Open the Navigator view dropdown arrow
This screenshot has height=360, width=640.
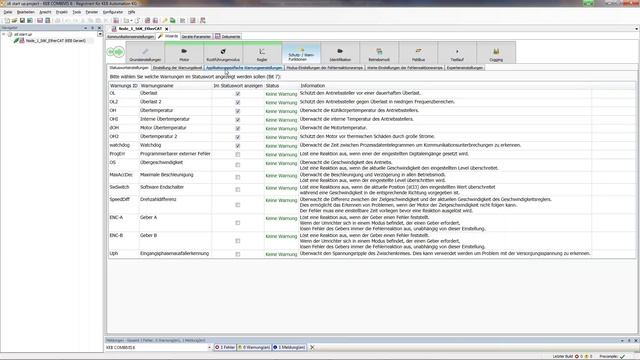pyautogui.click(x=100, y=34)
